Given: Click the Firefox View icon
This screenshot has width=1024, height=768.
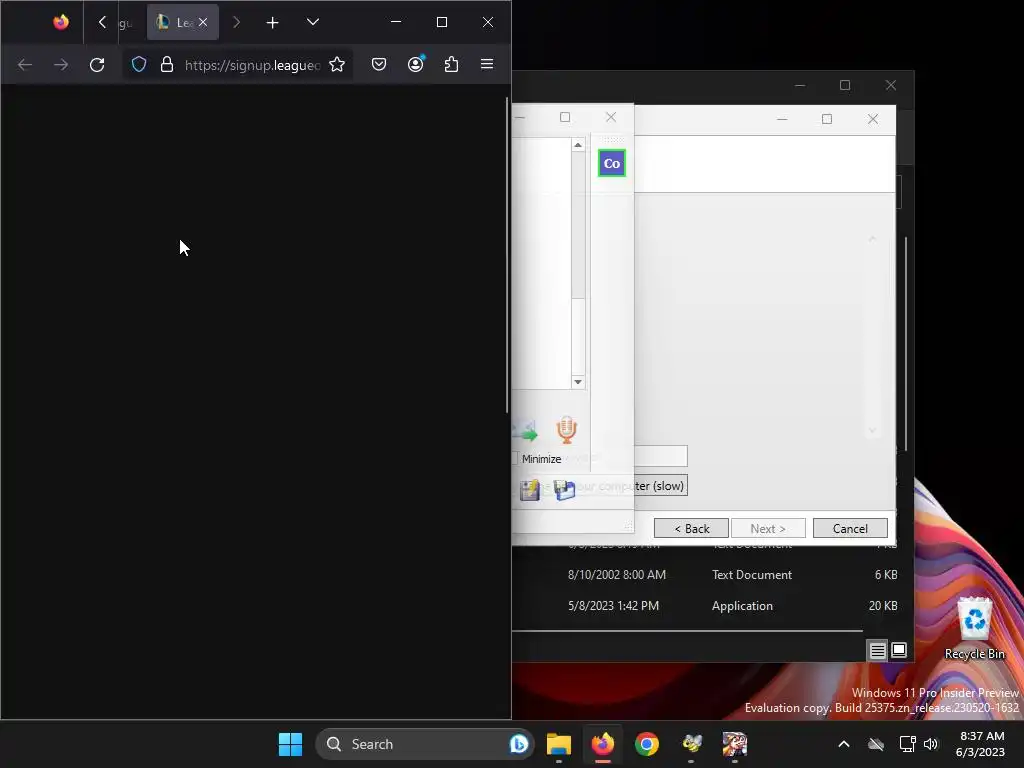Looking at the screenshot, I should coord(61,22).
